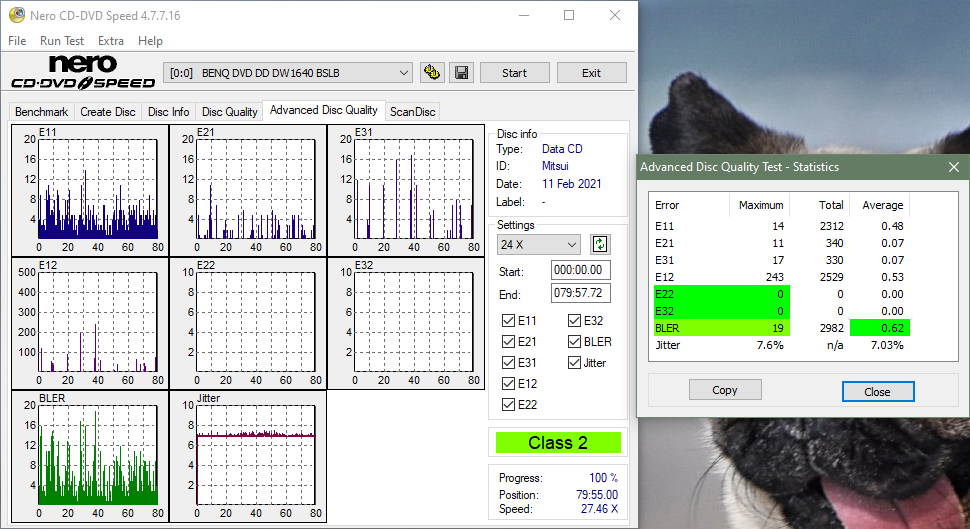Toggle the E32 checkbox
Image resolution: width=970 pixels, height=529 pixels.
coord(574,320)
